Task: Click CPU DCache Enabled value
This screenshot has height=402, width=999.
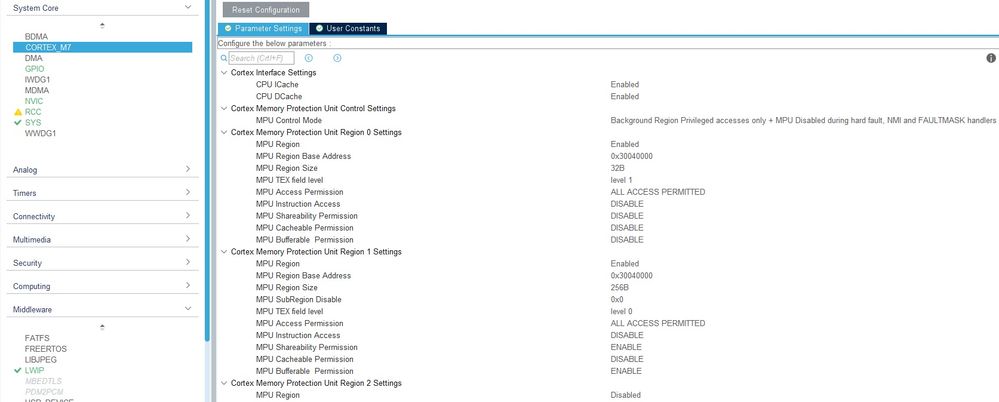Action: pos(624,96)
